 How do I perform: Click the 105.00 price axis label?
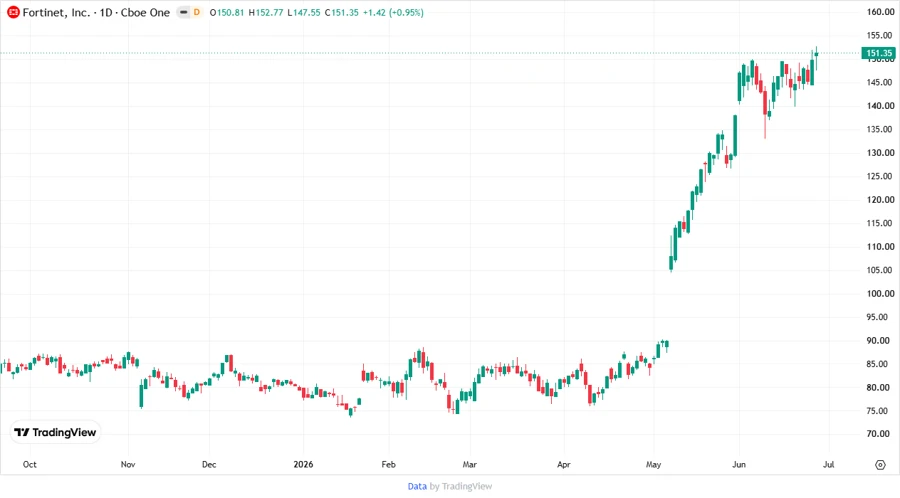click(x=880, y=270)
